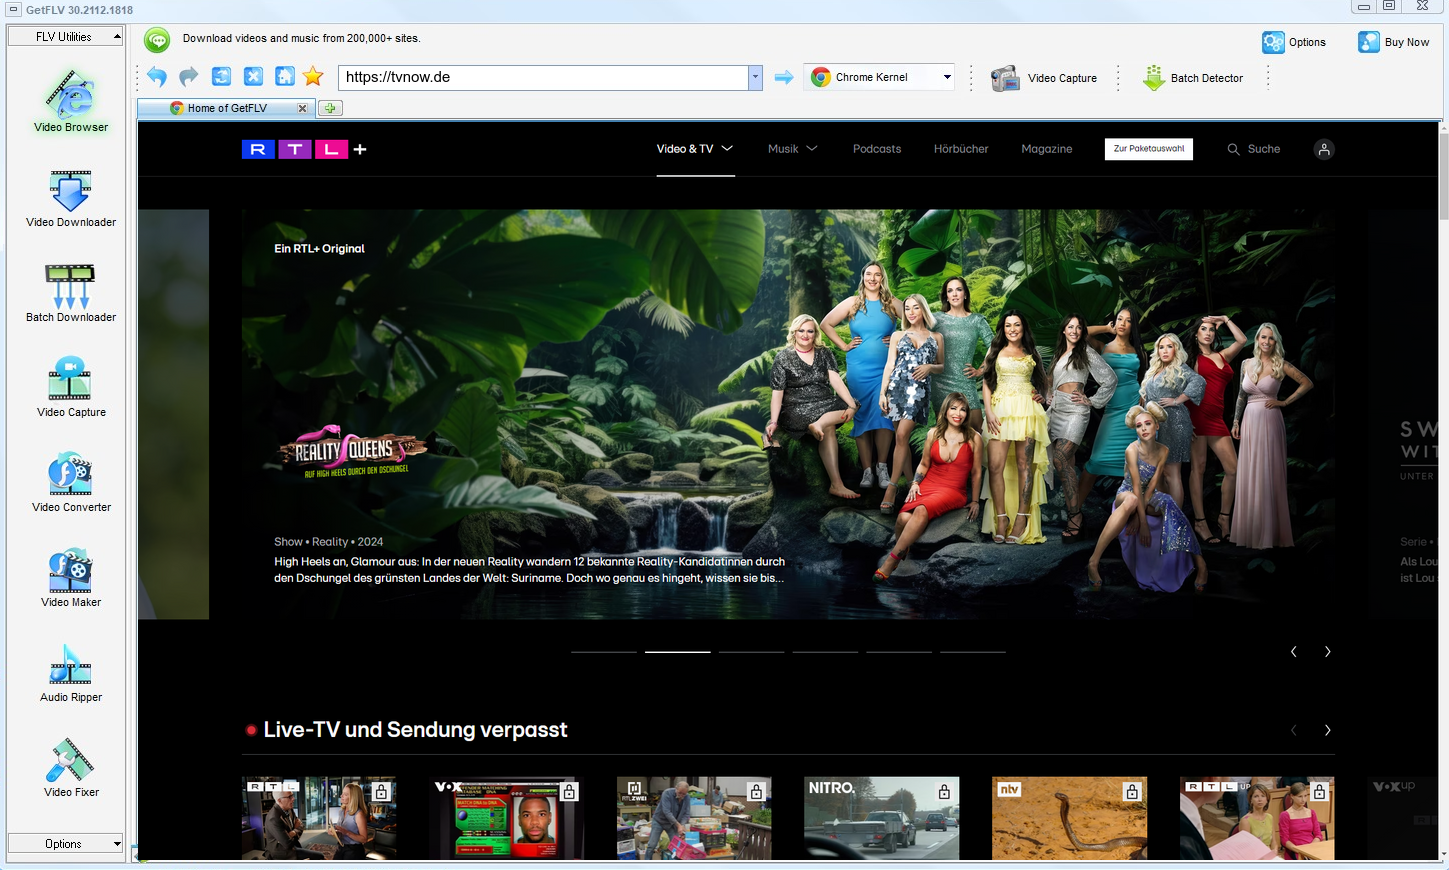Click the Suche search button
Image resolution: width=1449 pixels, height=870 pixels.
[1254, 149]
